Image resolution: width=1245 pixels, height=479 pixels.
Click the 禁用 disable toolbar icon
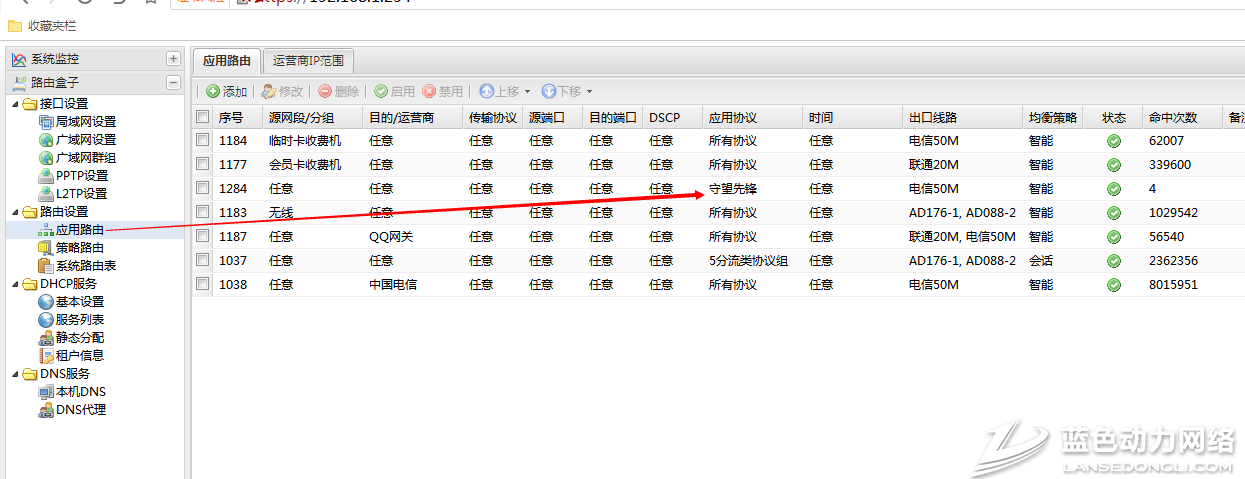[429, 91]
